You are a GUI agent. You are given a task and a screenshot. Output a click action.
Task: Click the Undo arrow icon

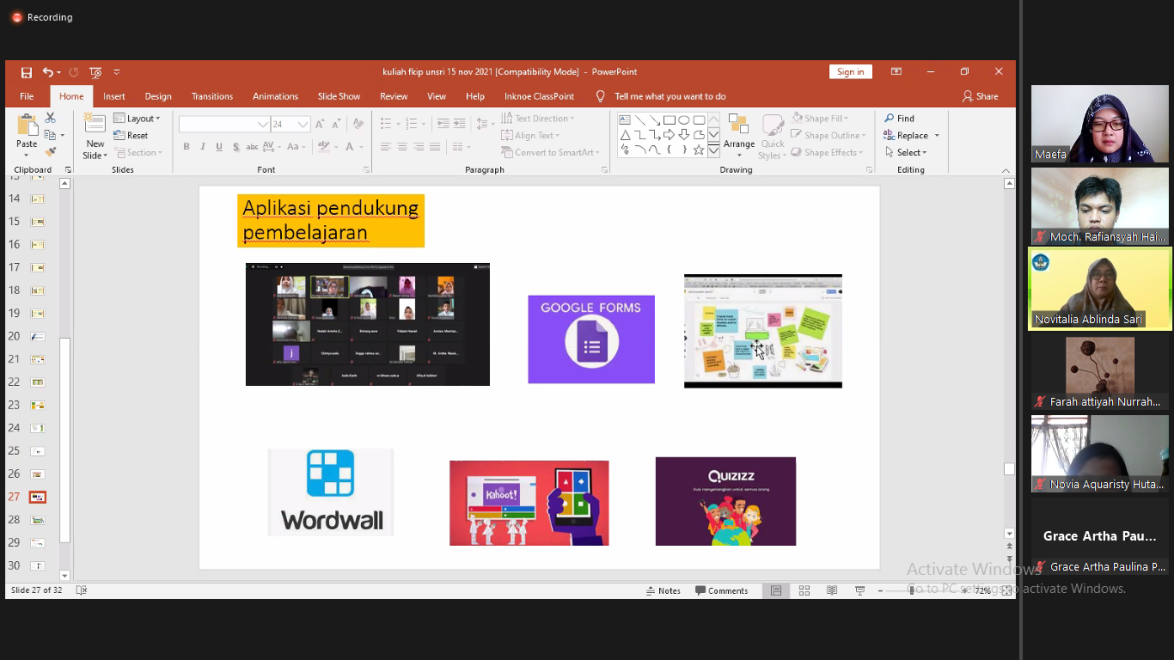click(x=48, y=72)
